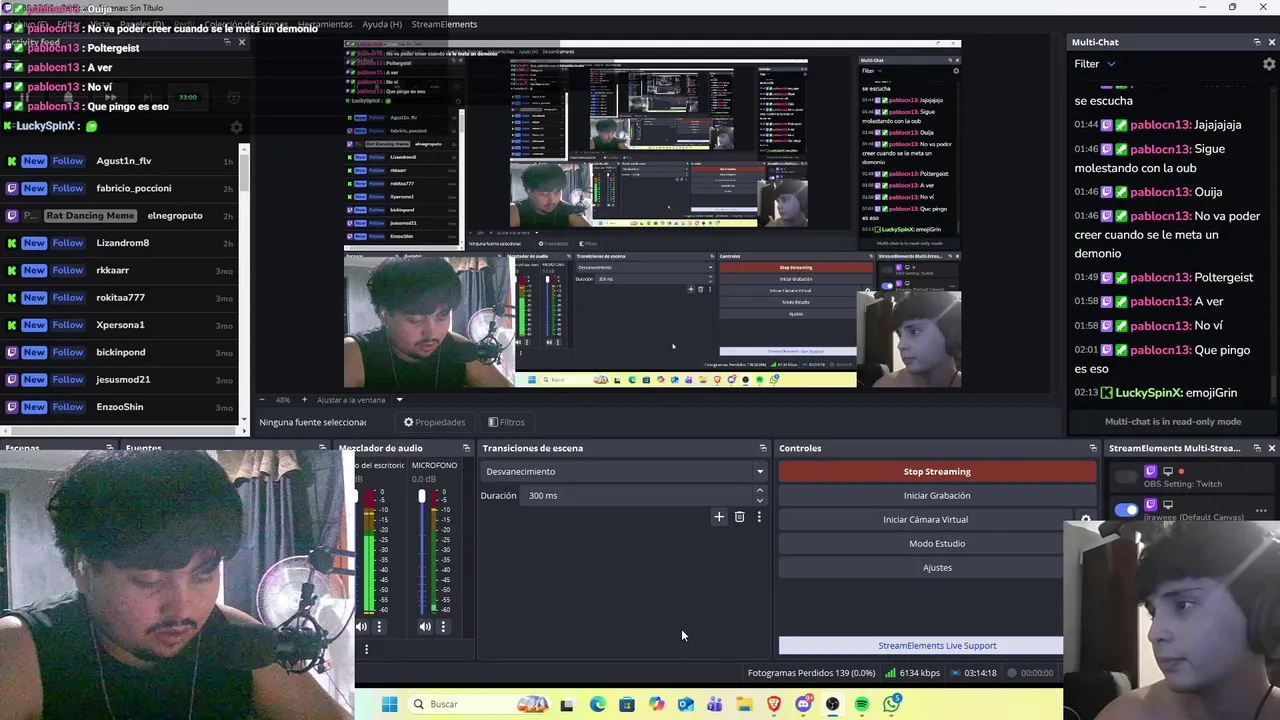Open StreamElements Live Support

click(x=937, y=645)
